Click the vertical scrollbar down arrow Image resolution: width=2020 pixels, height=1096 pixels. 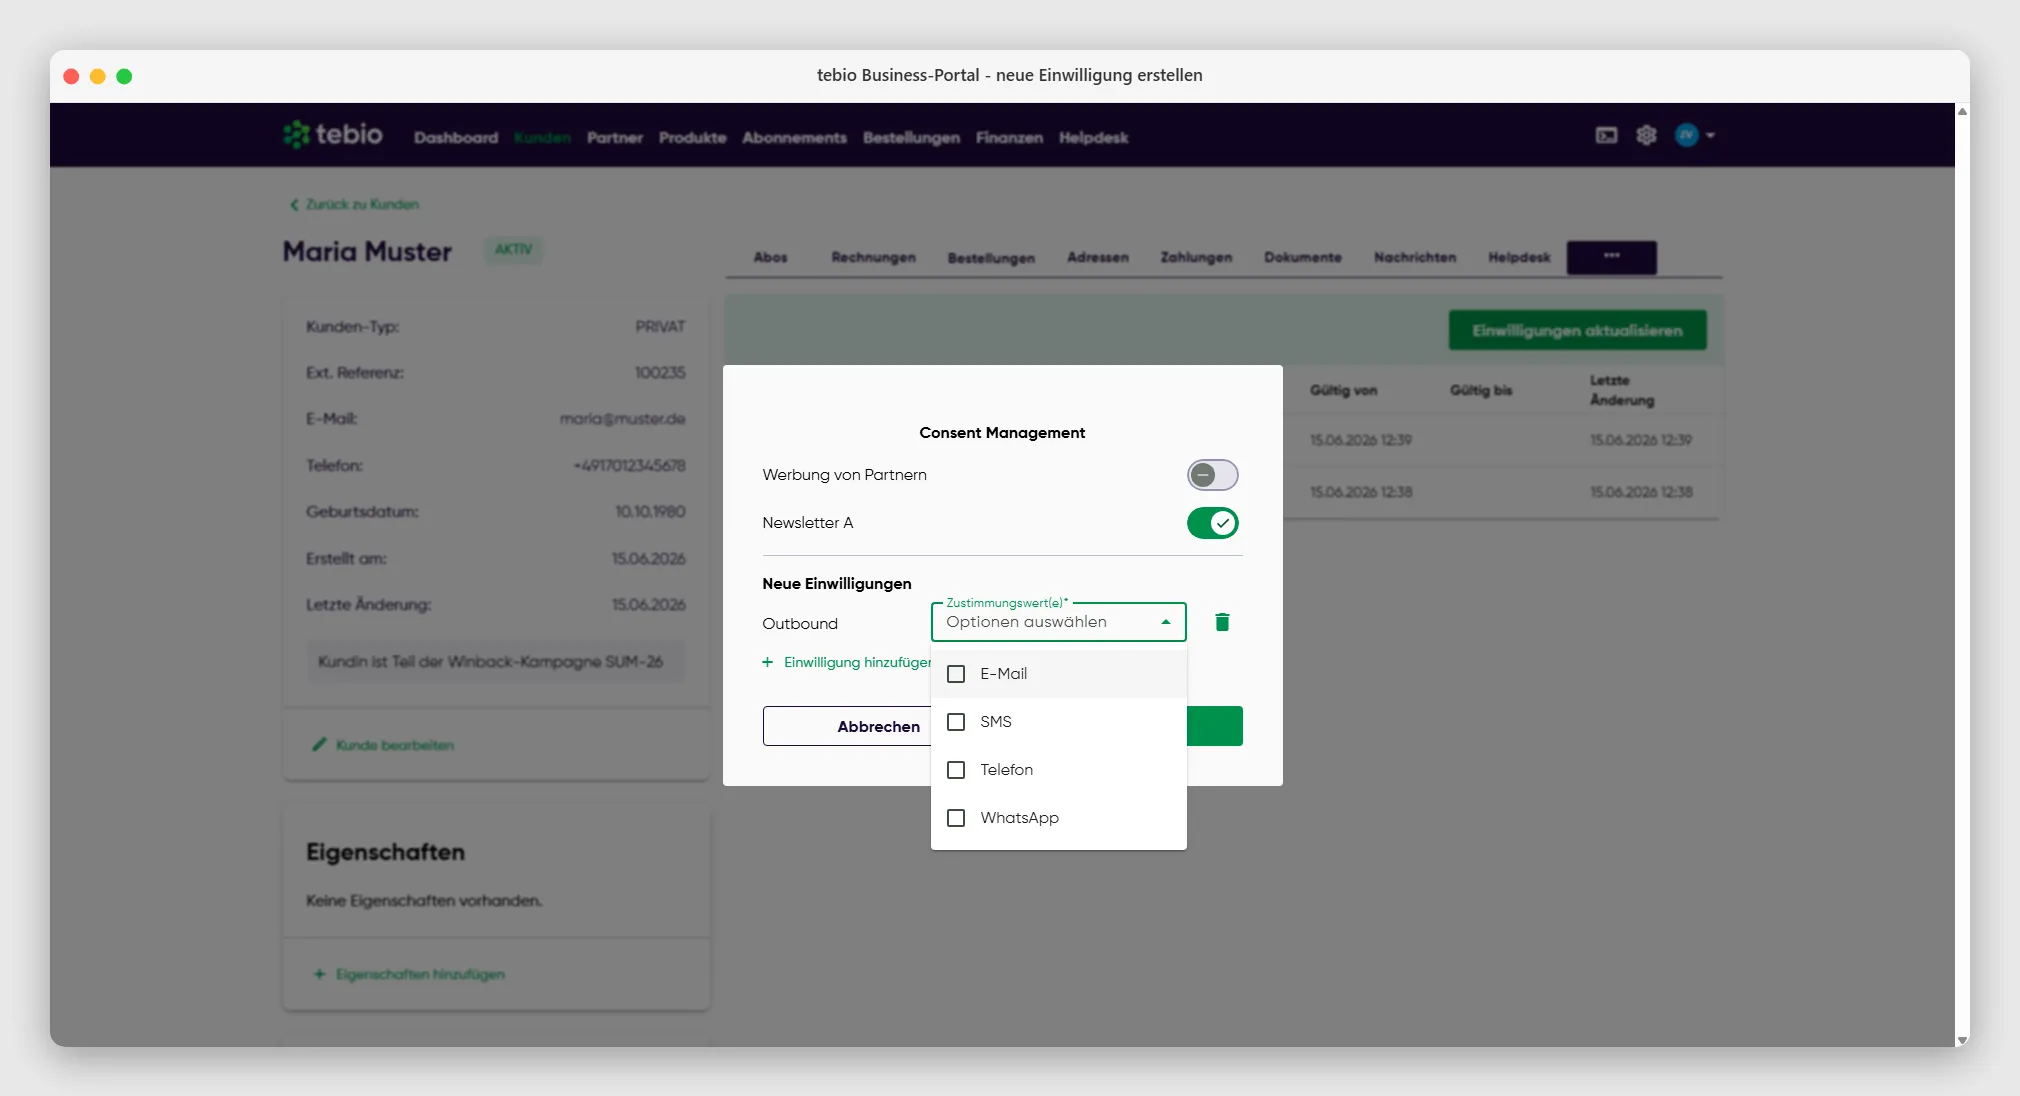[x=1962, y=1040]
